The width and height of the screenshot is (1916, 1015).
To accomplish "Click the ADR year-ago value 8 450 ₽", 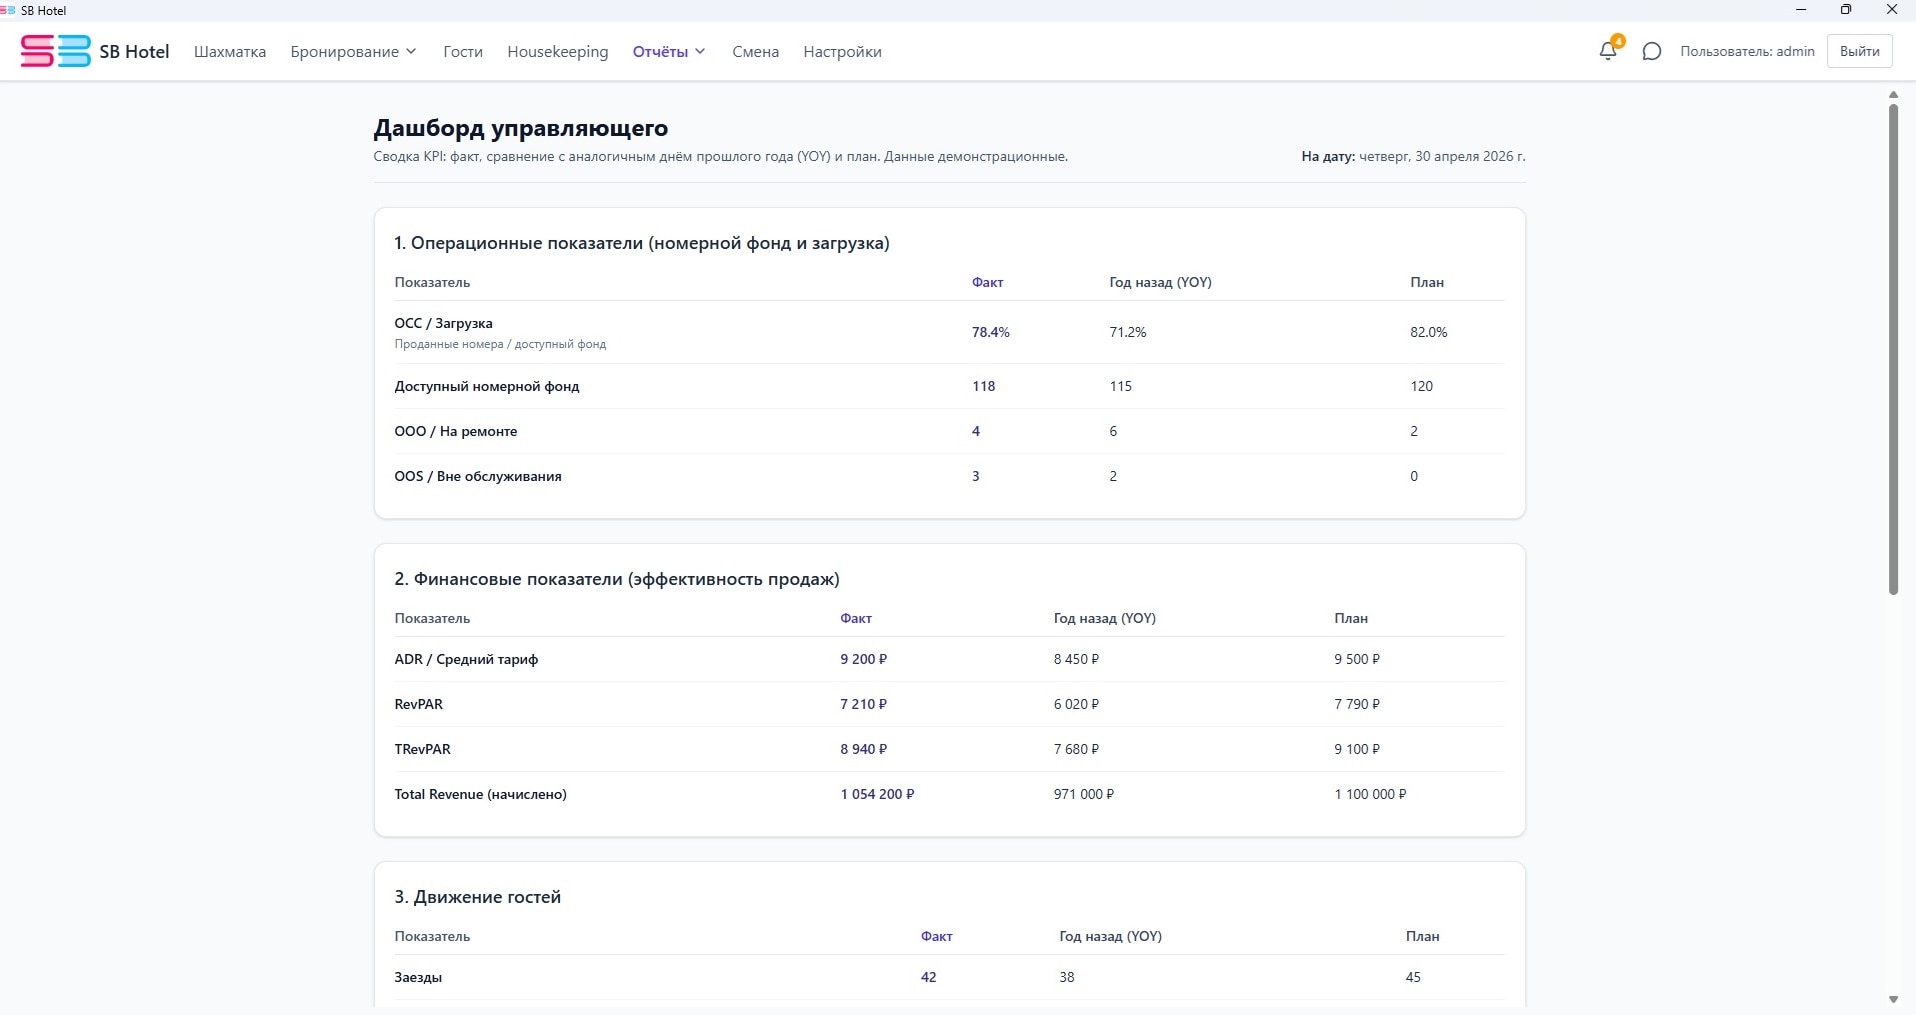I will click(1076, 659).
